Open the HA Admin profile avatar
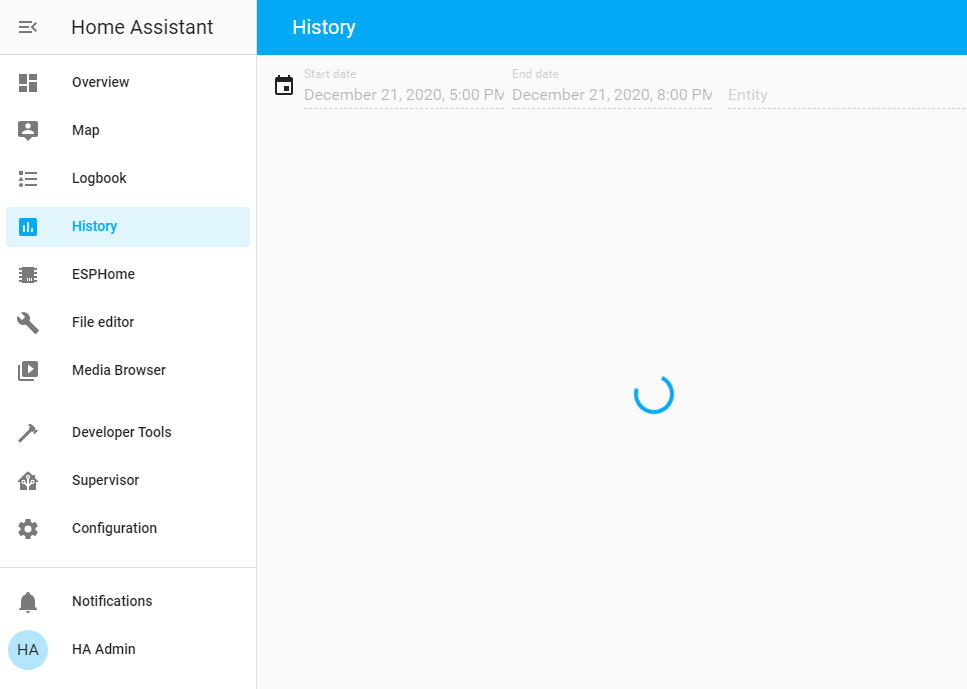 tap(28, 649)
